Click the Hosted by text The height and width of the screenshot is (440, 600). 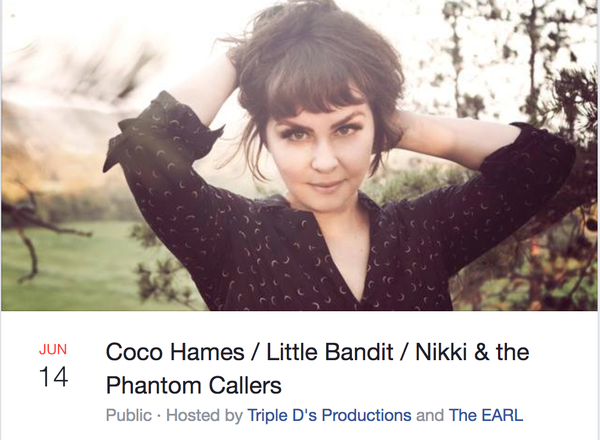click(x=204, y=415)
